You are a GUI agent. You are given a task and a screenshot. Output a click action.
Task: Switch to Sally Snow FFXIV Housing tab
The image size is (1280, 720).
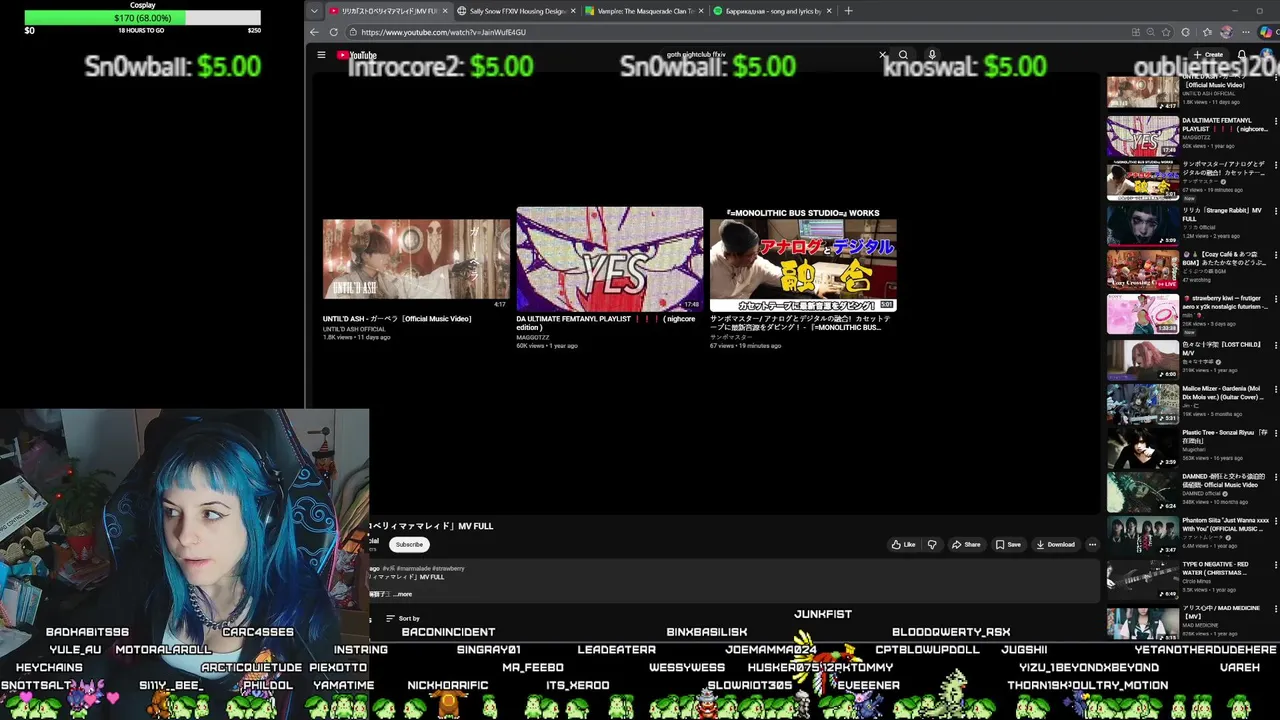[x=517, y=11]
